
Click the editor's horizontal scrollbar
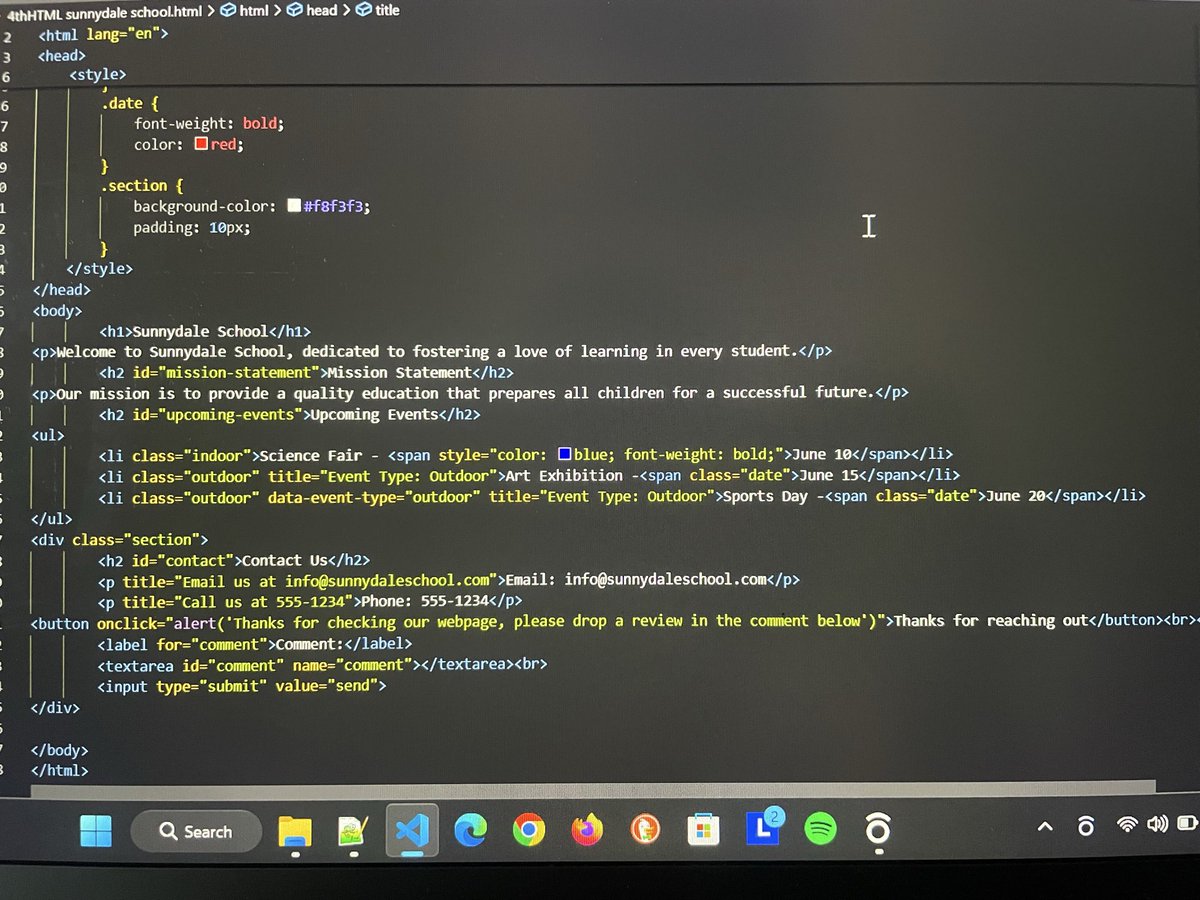[x=592, y=789]
